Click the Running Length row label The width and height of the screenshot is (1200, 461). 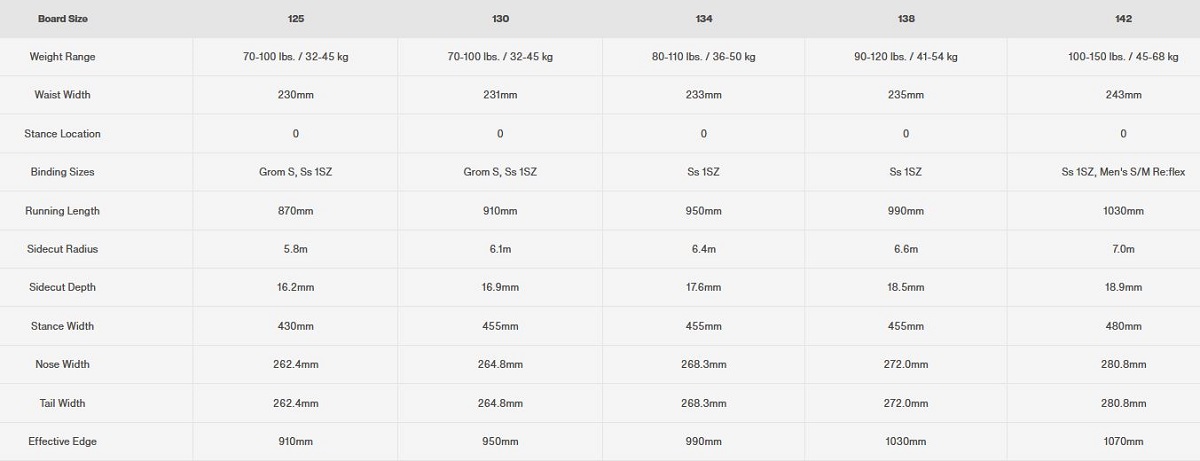tap(62, 211)
